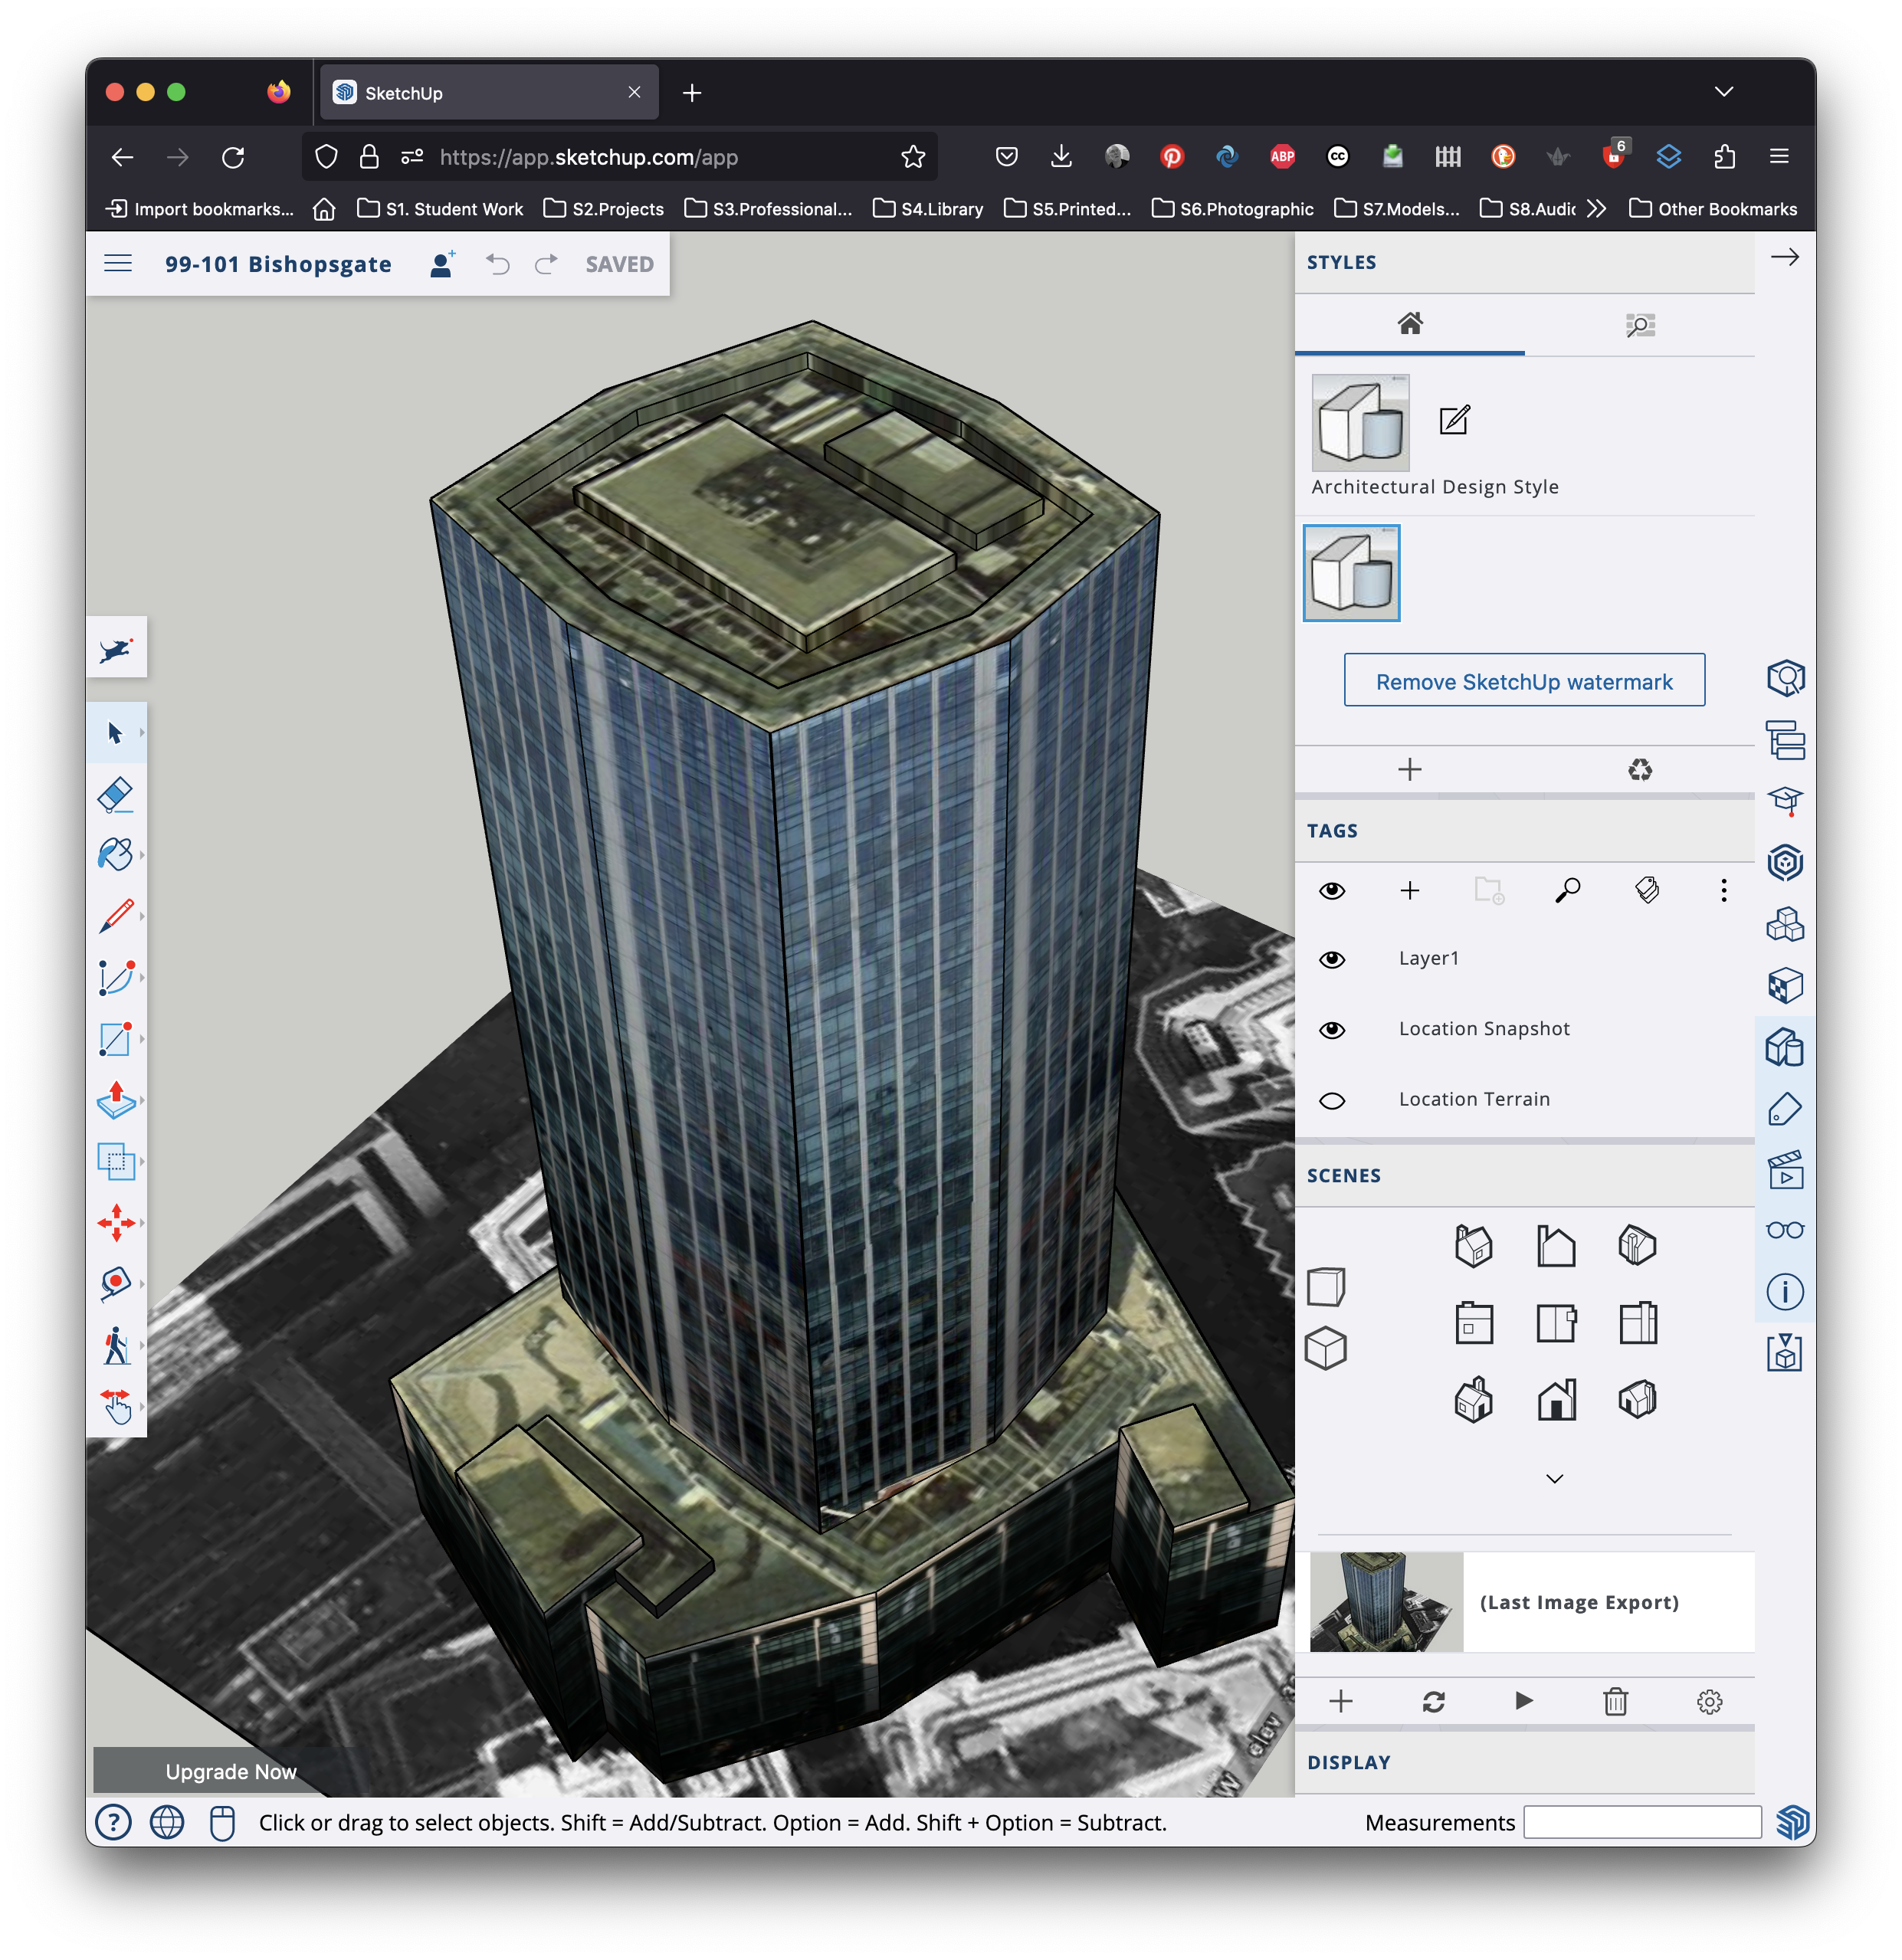Open the Scenes clapperboard panel icon

pyautogui.click(x=1784, y=1170)
